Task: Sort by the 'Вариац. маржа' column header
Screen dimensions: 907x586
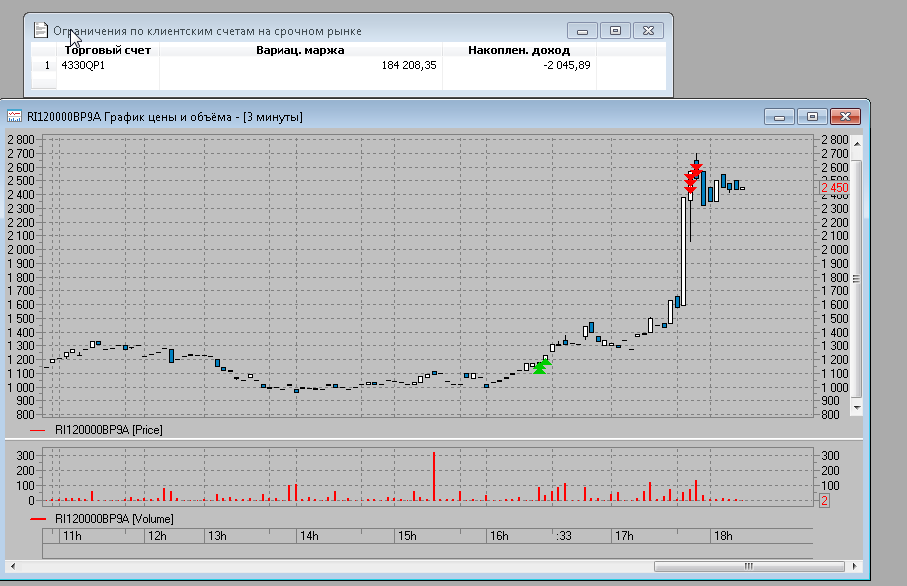Action: pos(300,50)
